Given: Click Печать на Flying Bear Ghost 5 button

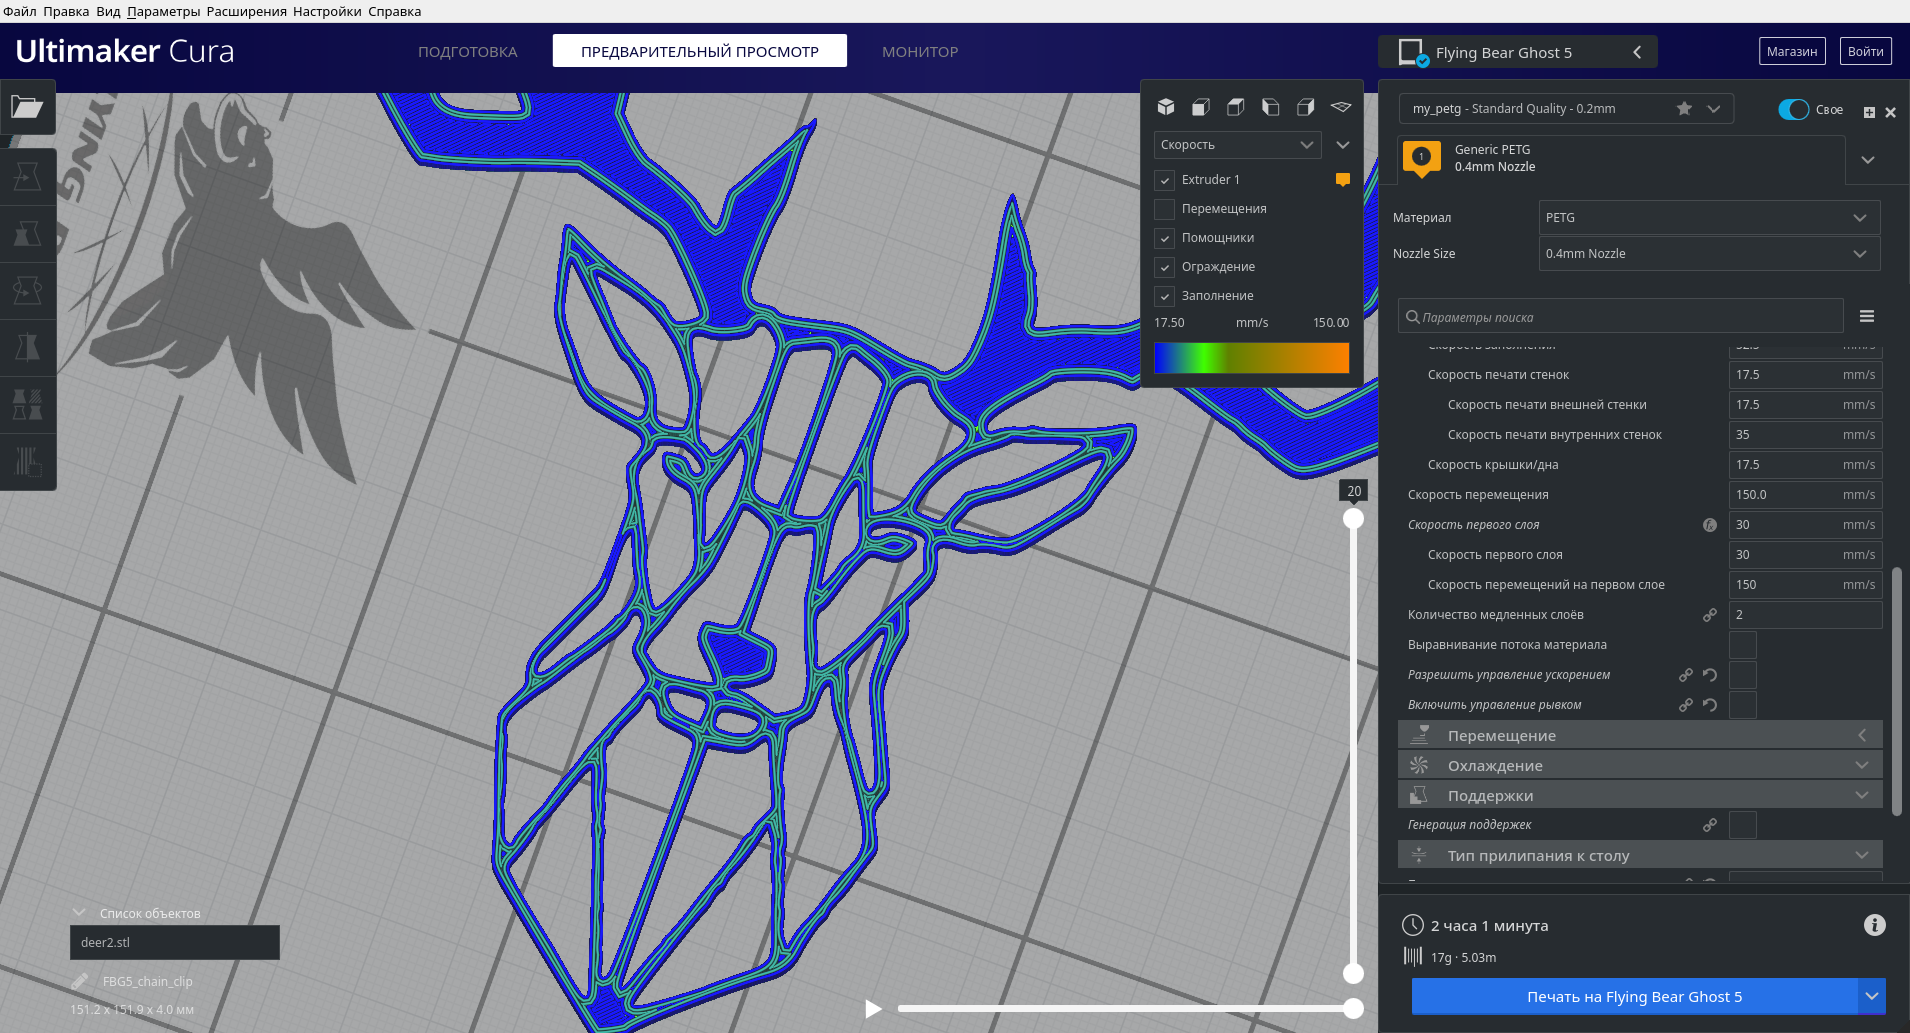Looking at the screenshot, I should (x=1634, y=996).
